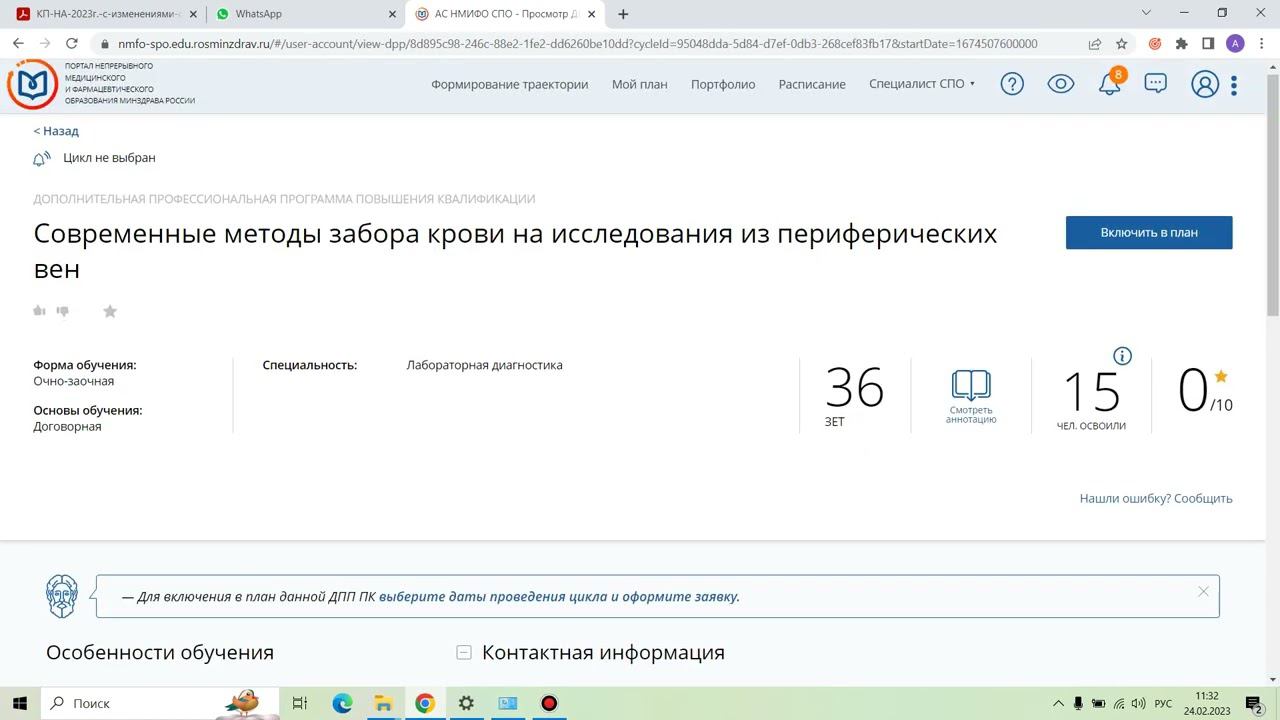
Task: Click the red recorder taskbar icon
Action: tap(549, 703)
